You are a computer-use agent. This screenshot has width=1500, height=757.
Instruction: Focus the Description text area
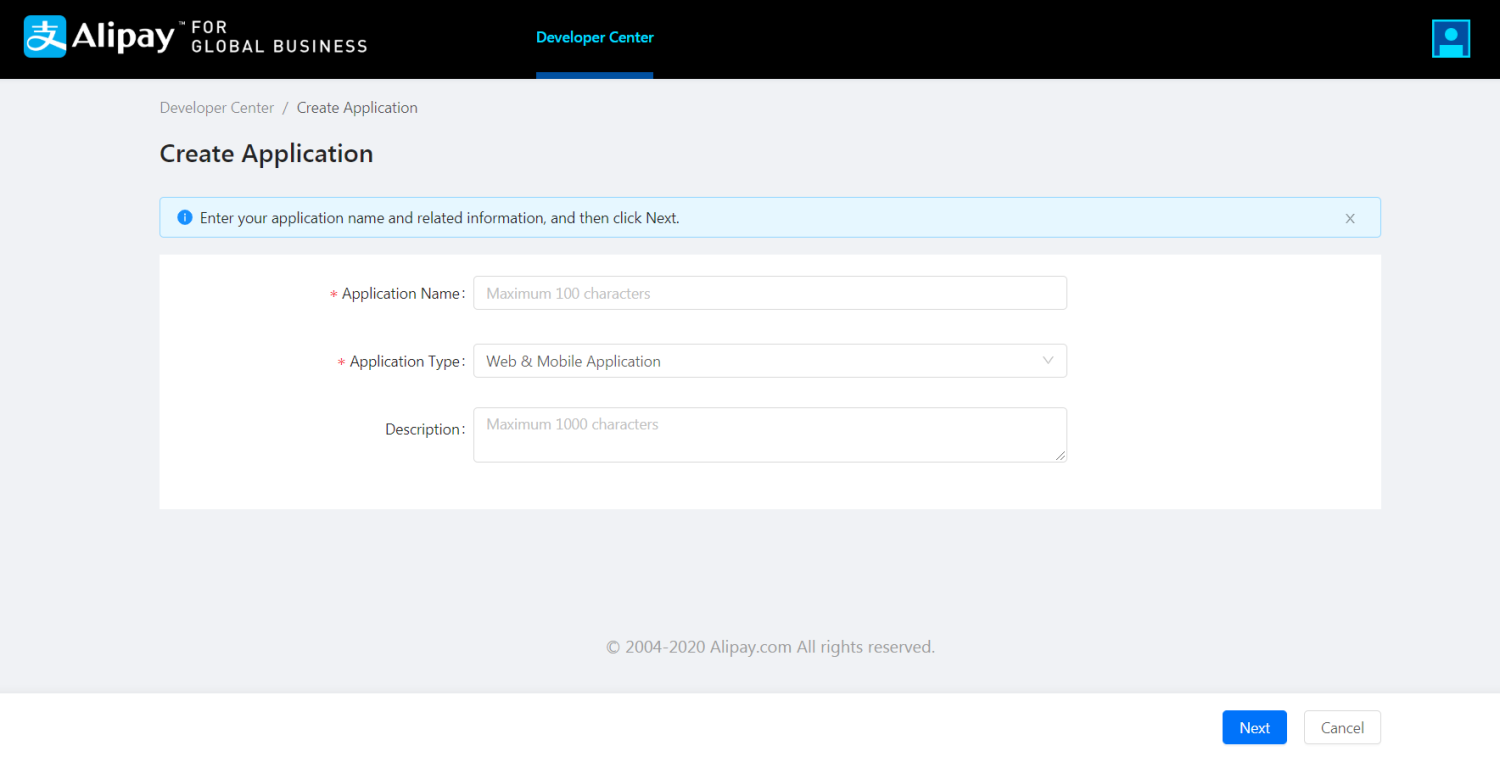(x=770, y=435)
